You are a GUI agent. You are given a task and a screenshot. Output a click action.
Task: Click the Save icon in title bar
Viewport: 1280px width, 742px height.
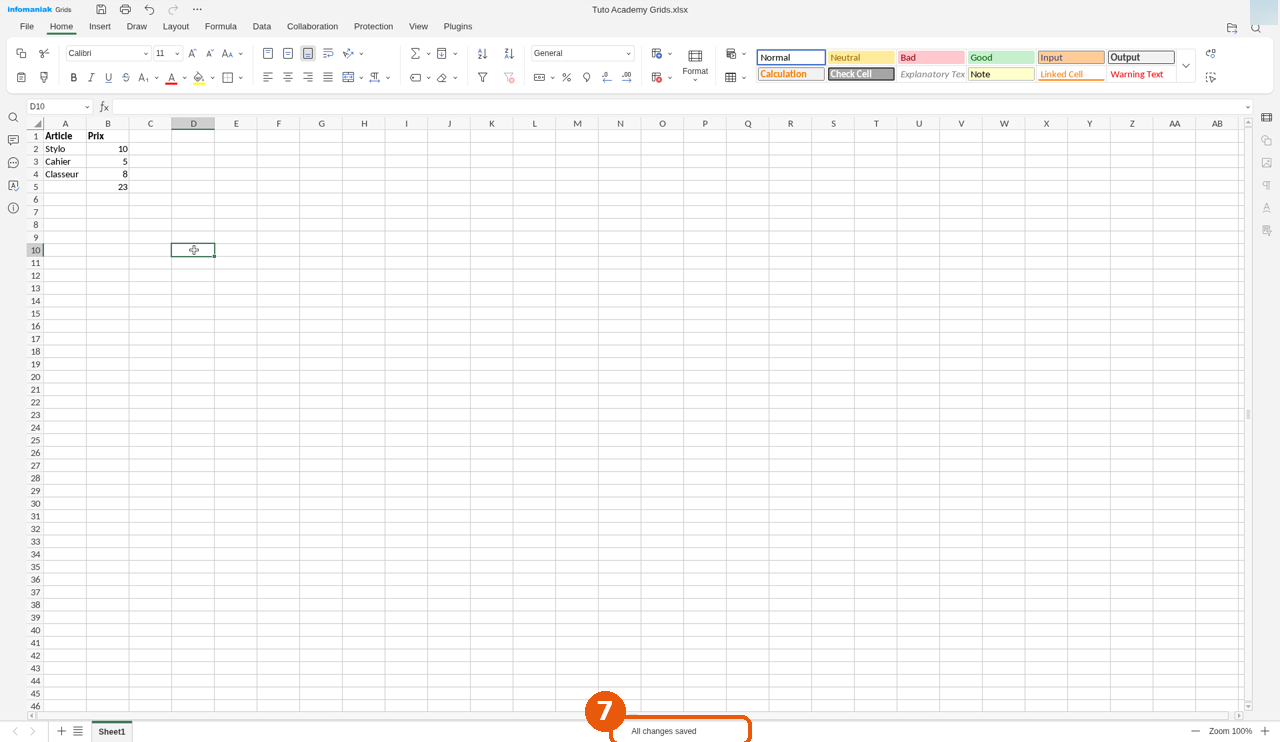(x=101, y=9)
